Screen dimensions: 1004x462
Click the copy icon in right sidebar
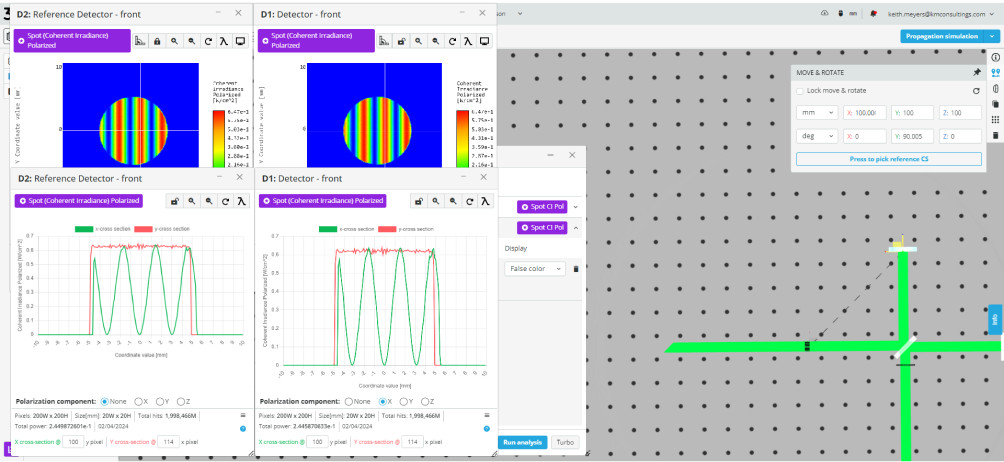(995, 104)
